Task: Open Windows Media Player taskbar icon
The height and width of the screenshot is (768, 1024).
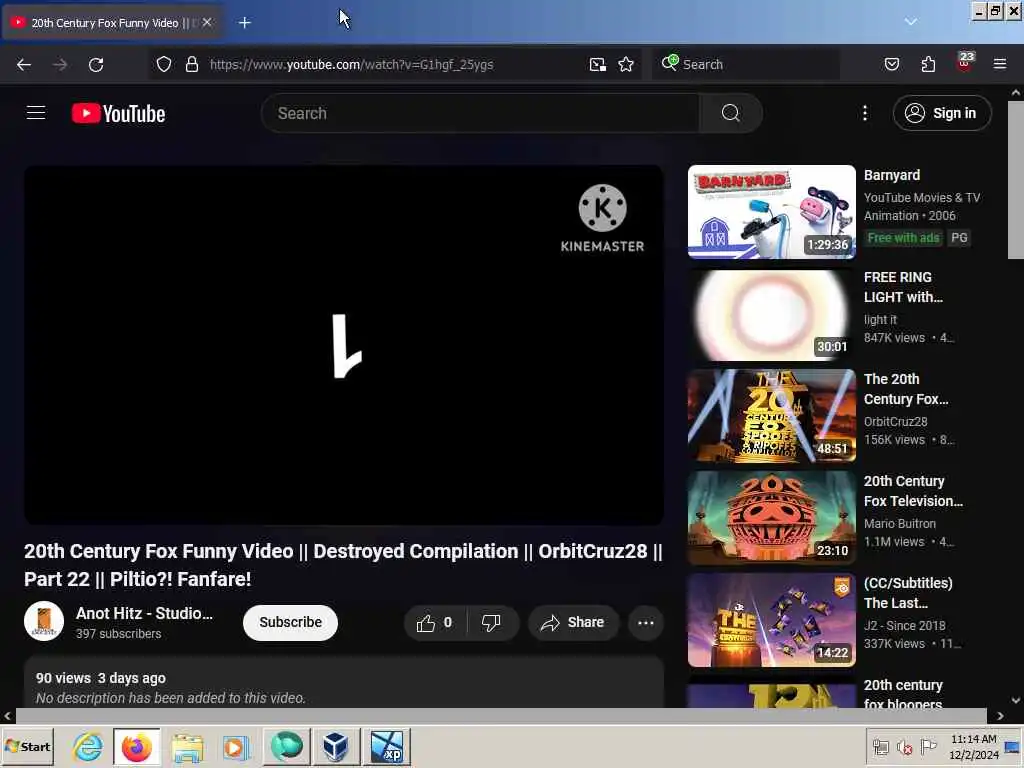Action: click(236, 746)
